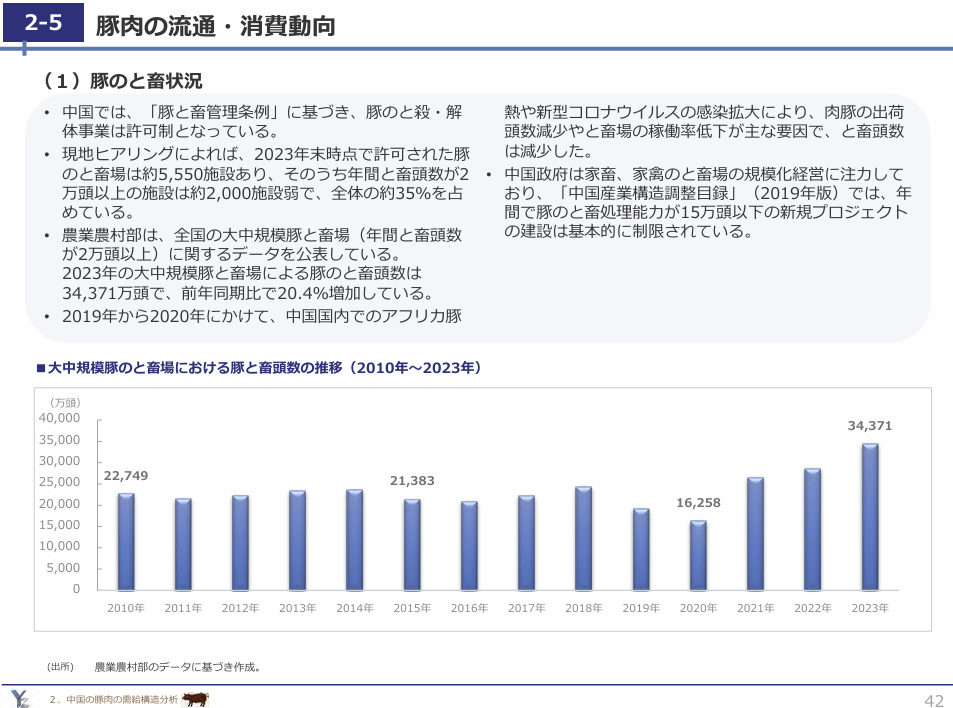Screen dimensions: 953x708
Task: Click the 2015年 bar
Action: click(x=412, y=545)
